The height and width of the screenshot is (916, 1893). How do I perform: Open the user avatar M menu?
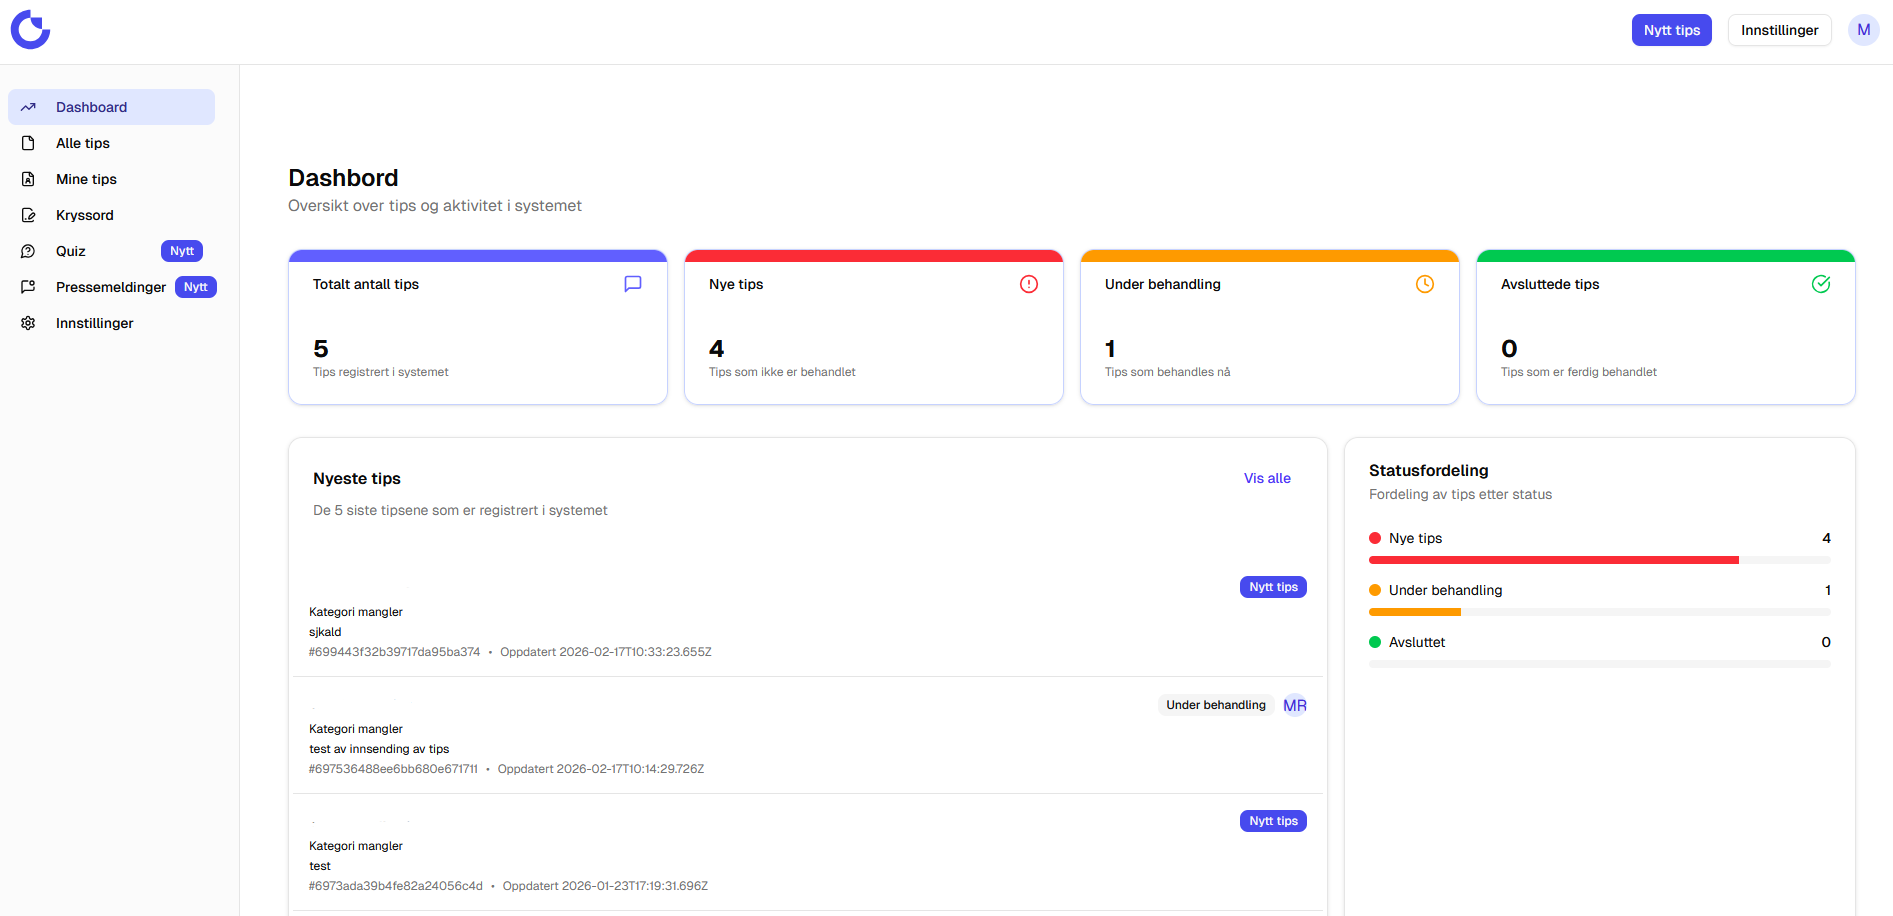[1863, 30]
